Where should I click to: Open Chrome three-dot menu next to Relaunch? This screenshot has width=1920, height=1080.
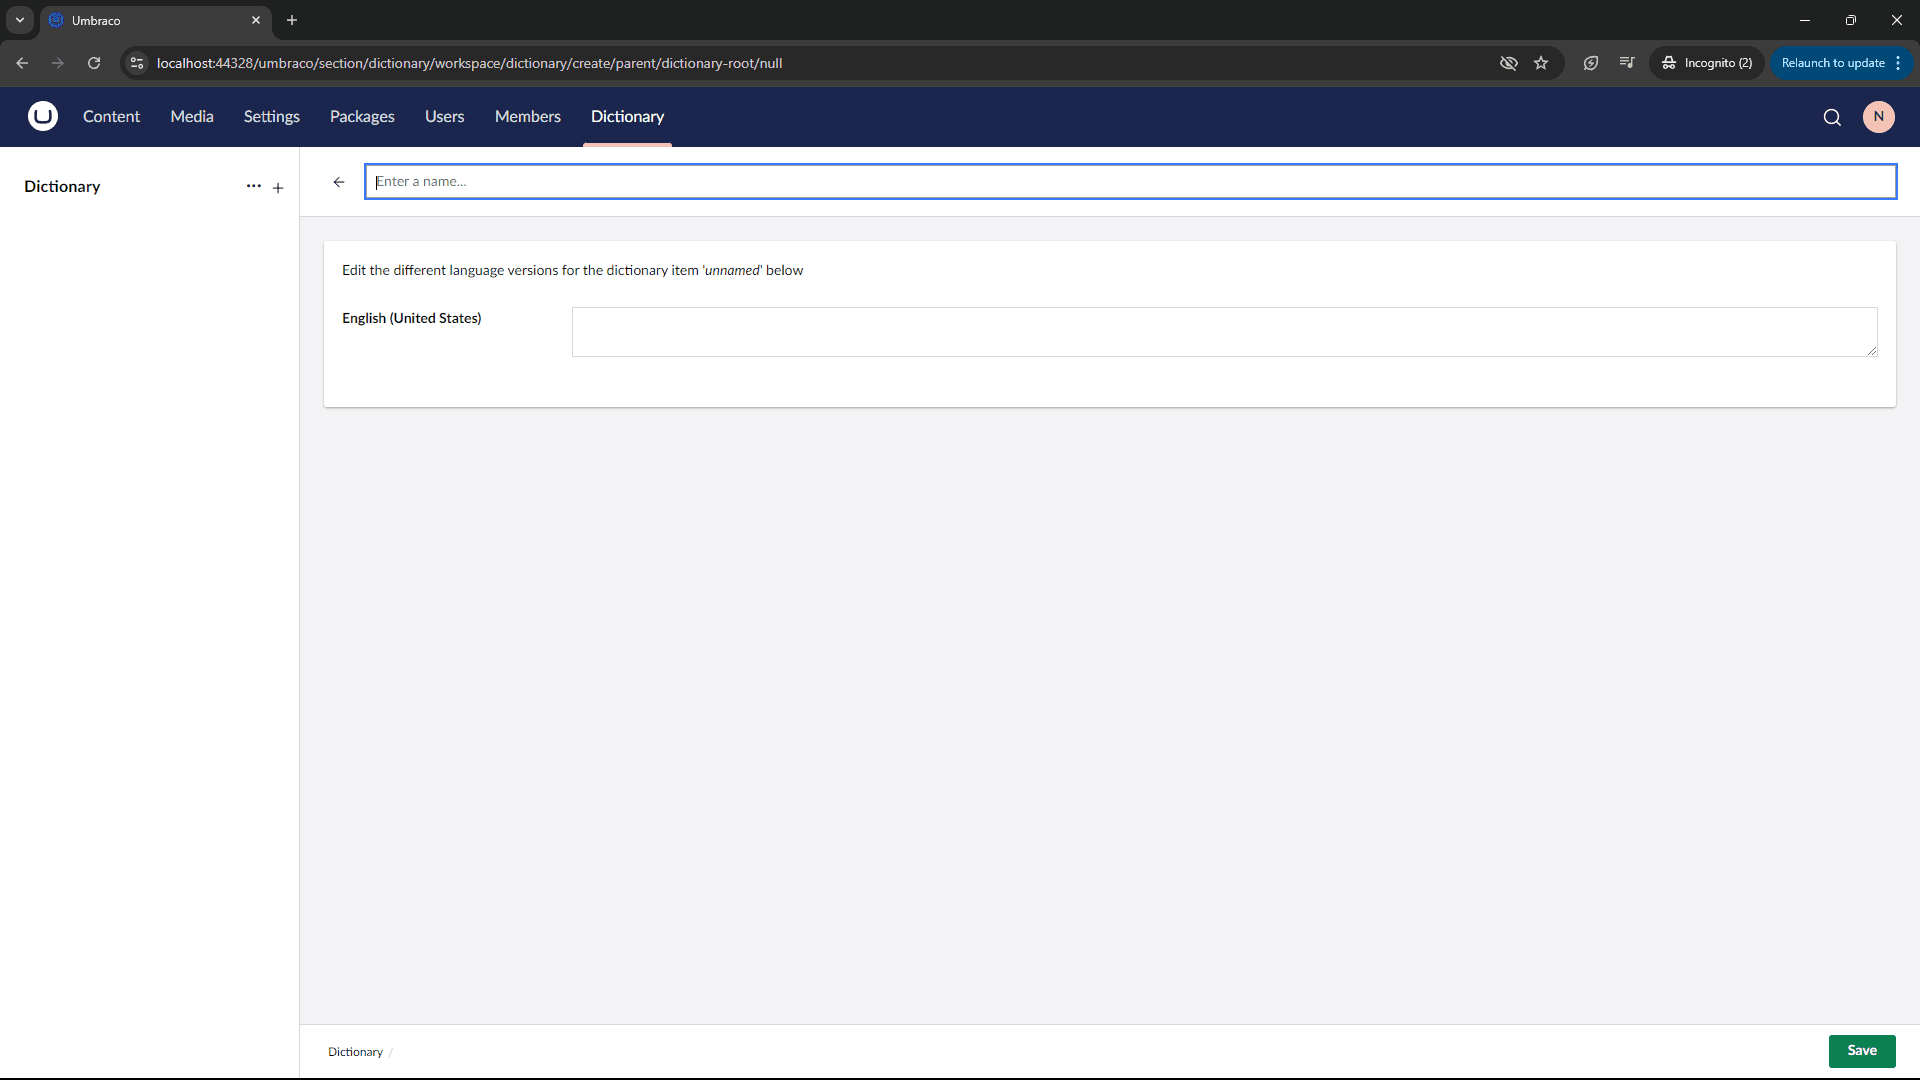[1898, 63]
